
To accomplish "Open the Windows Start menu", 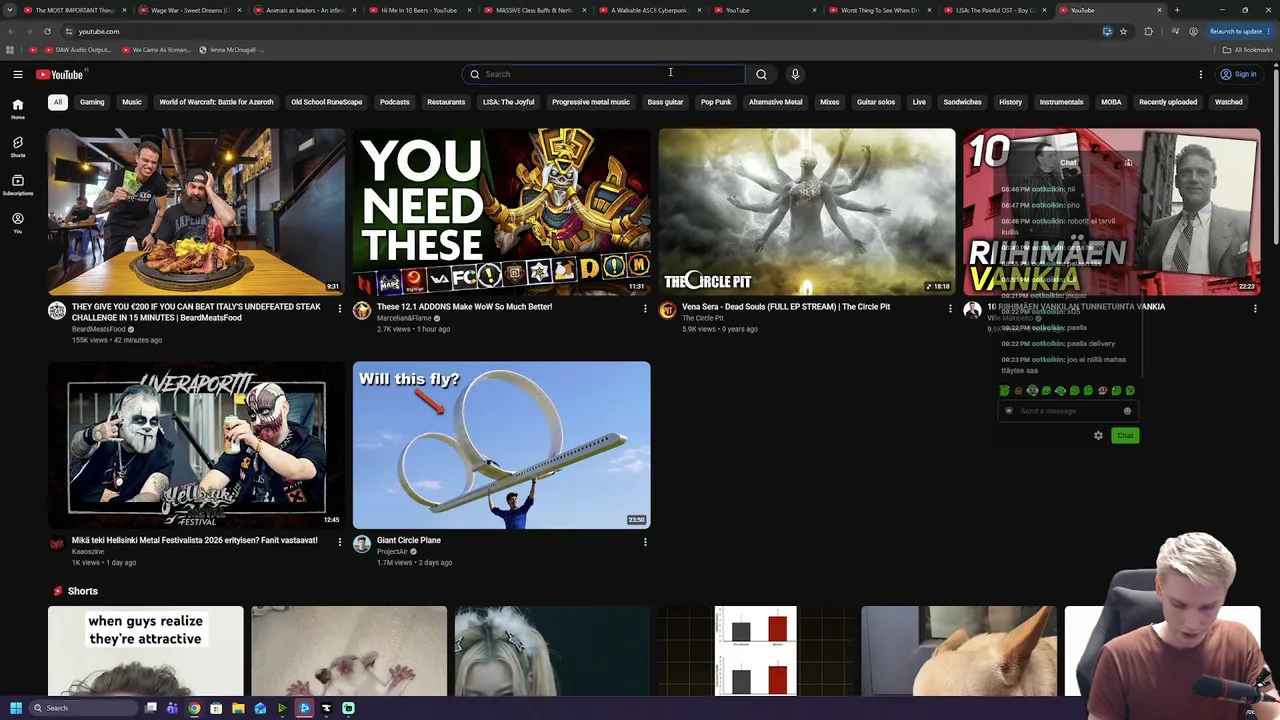I will point(16,708).
